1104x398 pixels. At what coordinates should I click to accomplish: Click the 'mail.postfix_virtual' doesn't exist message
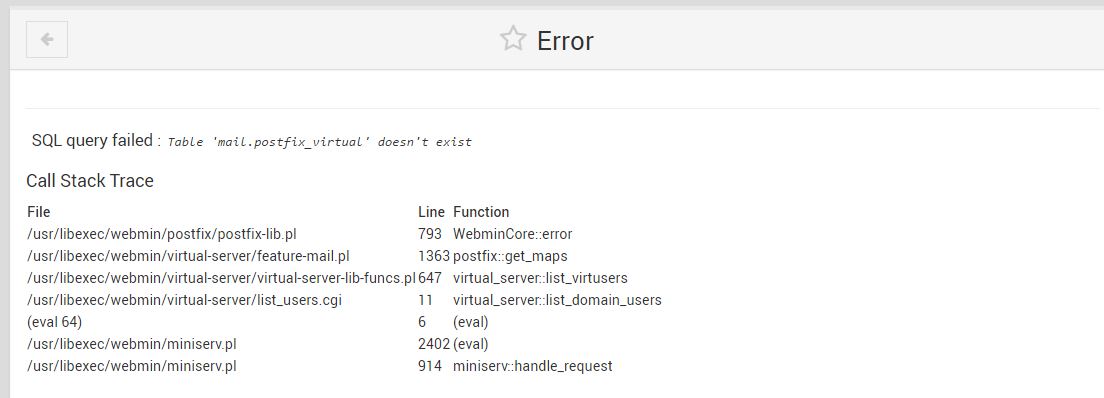click(320, 142)
